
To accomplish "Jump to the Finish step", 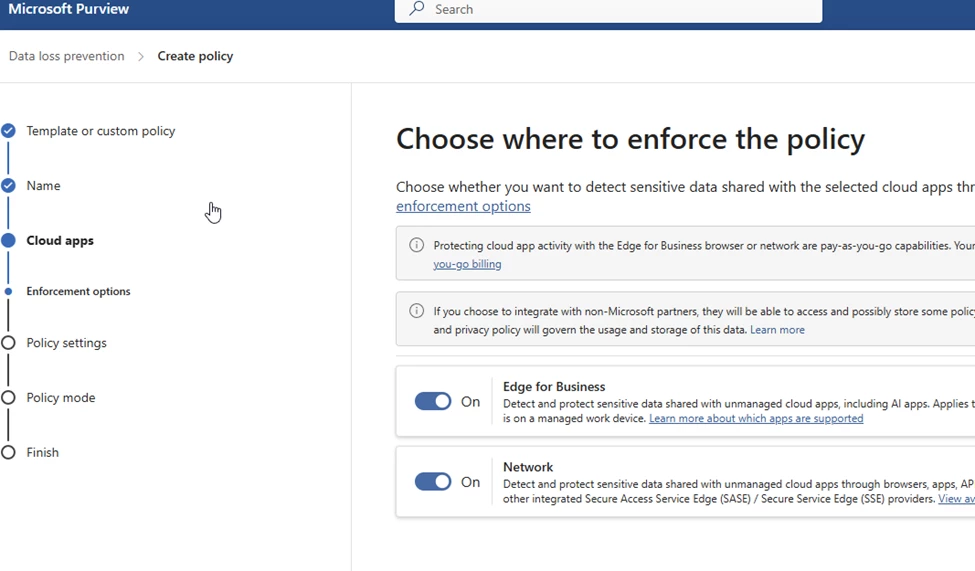I will tap(42, 452).
